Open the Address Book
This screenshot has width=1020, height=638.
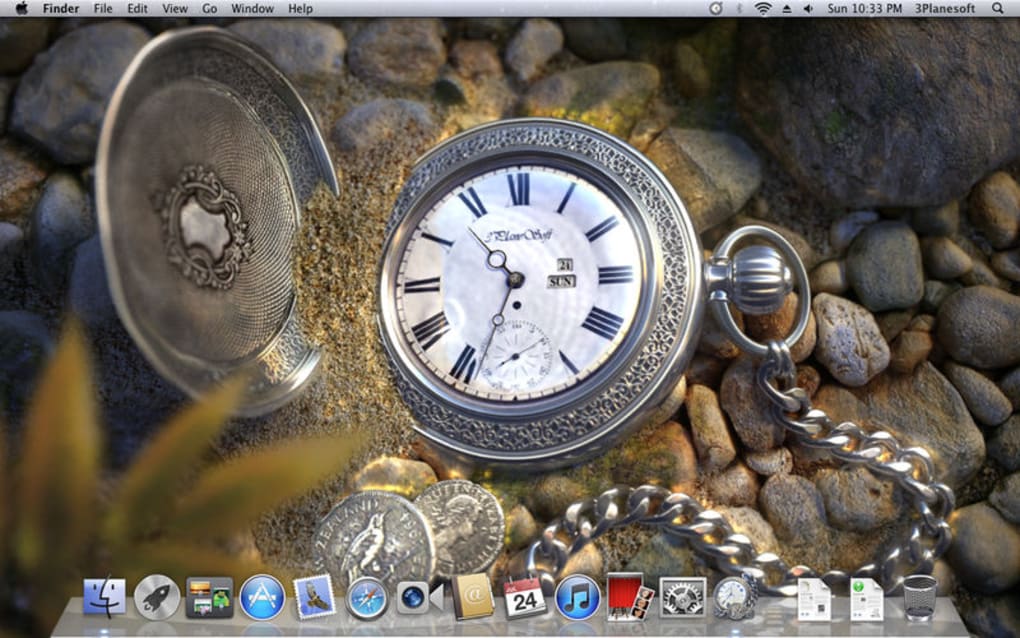click(x=473, y=600)
